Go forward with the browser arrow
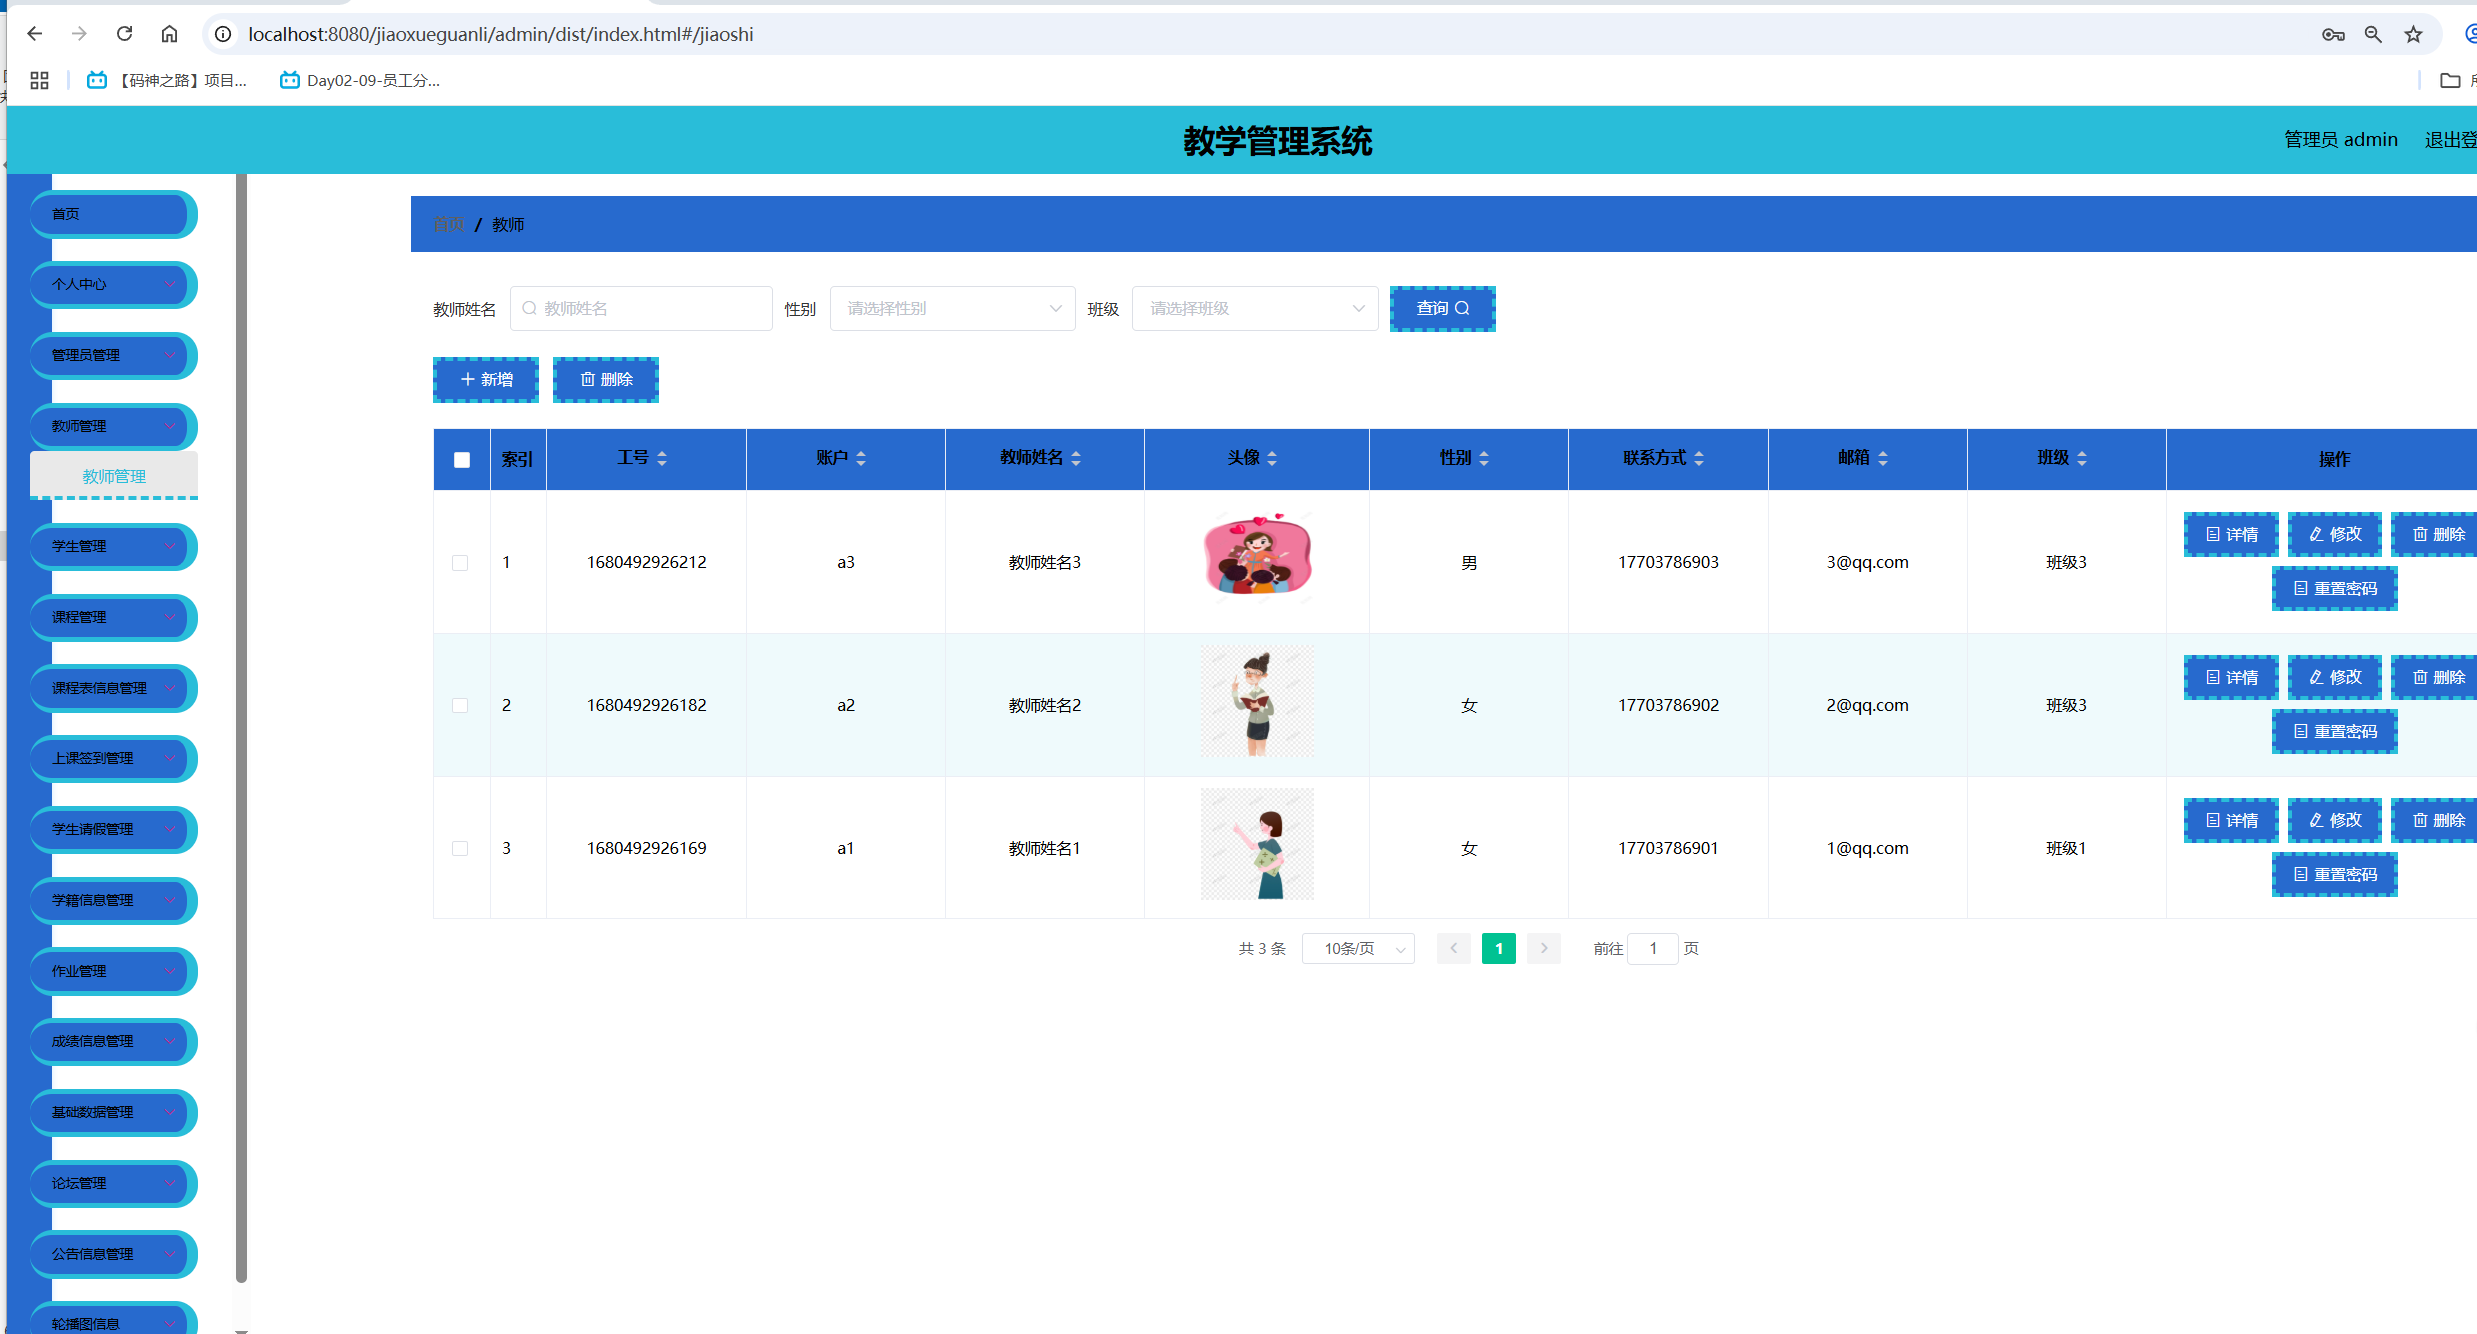 79,34
